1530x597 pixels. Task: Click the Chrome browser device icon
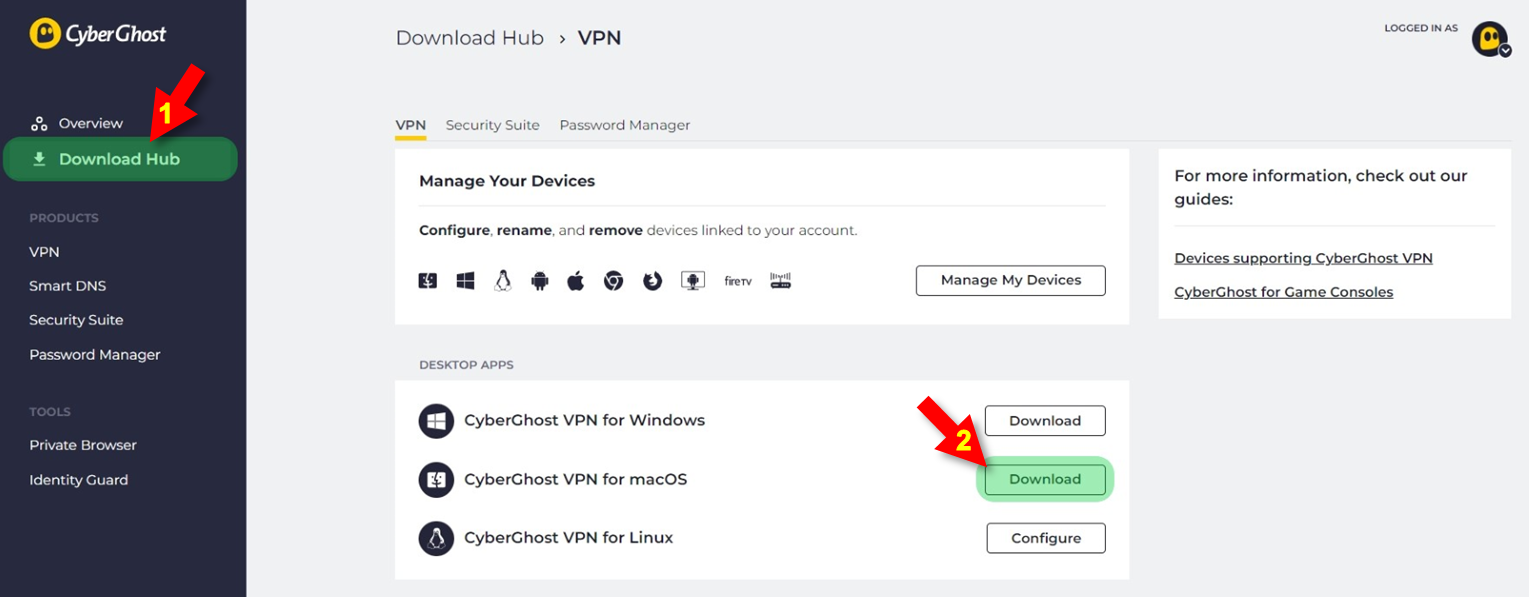coord(613,281)
